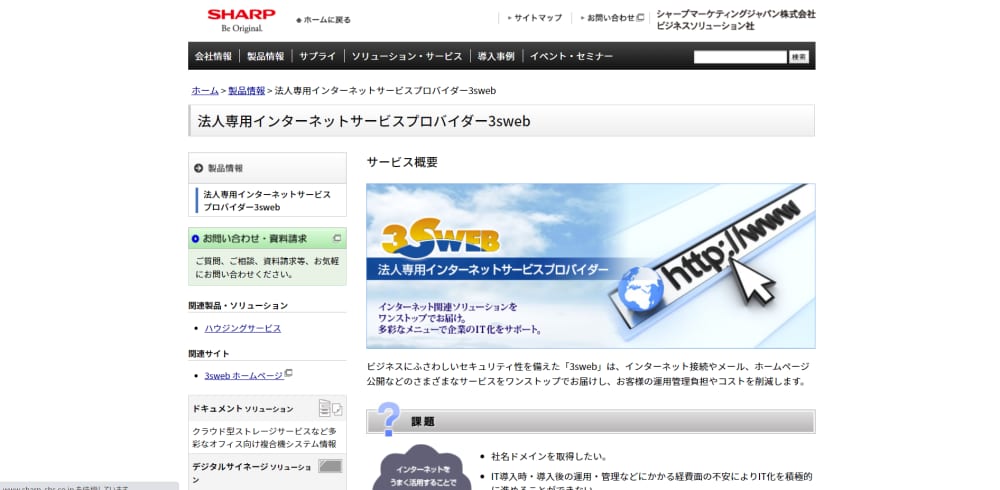1000x490 pixels.
Task: Click the company name シャープマーケティングジャパン株式会社
Action: 735,14
